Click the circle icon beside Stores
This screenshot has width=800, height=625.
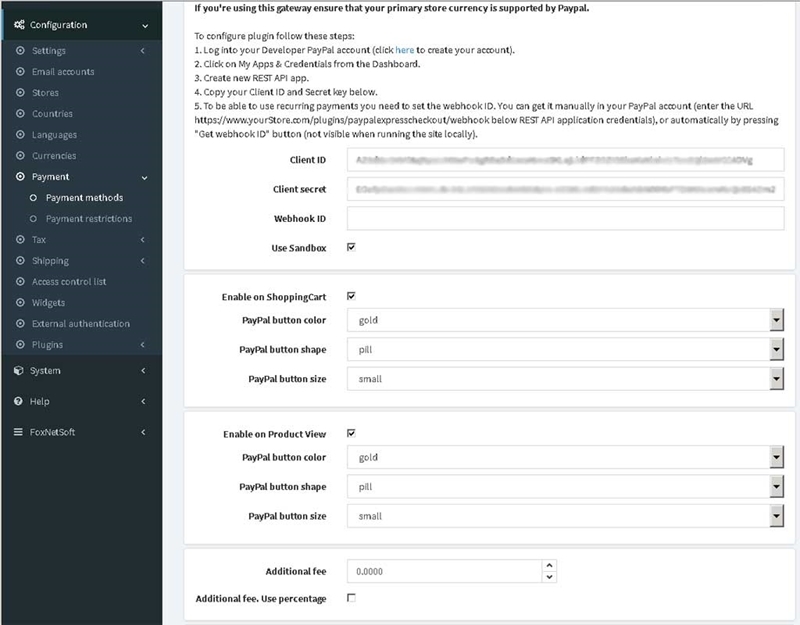click(x=20, y=92)
